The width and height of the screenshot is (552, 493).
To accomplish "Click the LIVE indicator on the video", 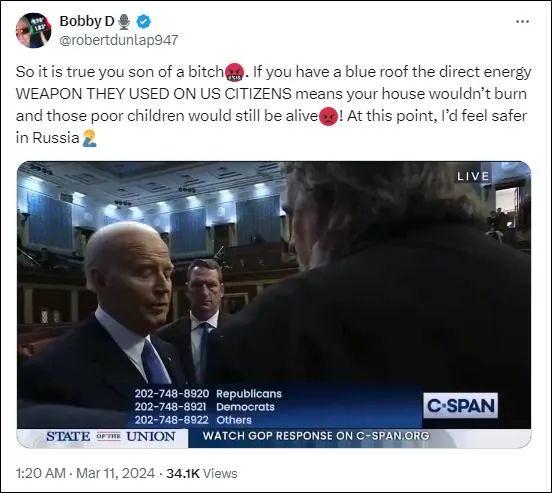I will point(473,176).
